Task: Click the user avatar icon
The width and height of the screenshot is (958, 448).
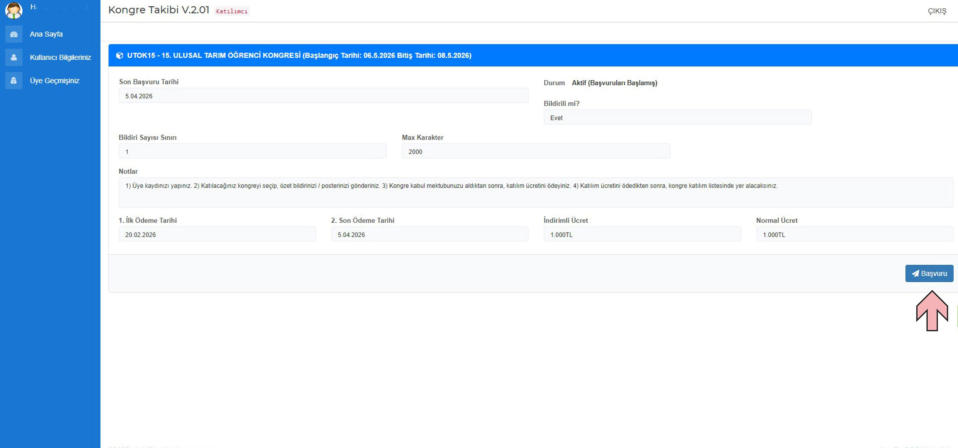Action: click(14, 10)
